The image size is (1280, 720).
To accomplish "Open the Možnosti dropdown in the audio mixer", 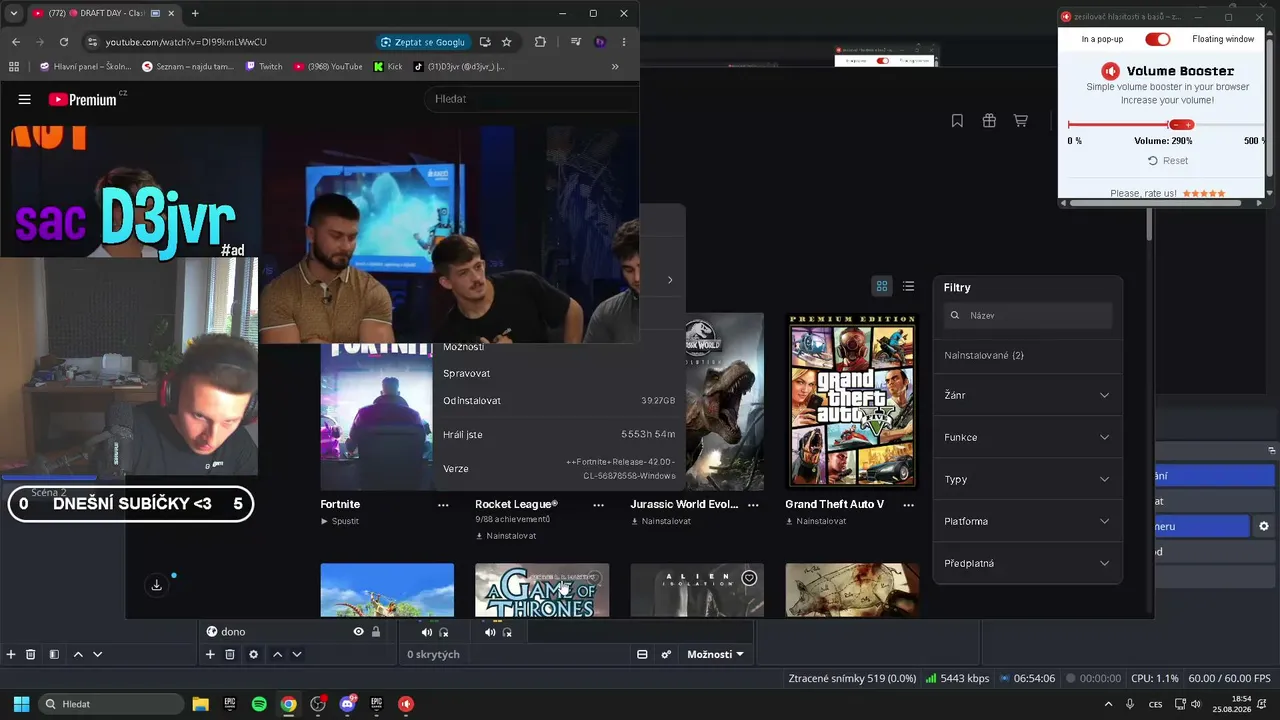I will coord(715,654).
